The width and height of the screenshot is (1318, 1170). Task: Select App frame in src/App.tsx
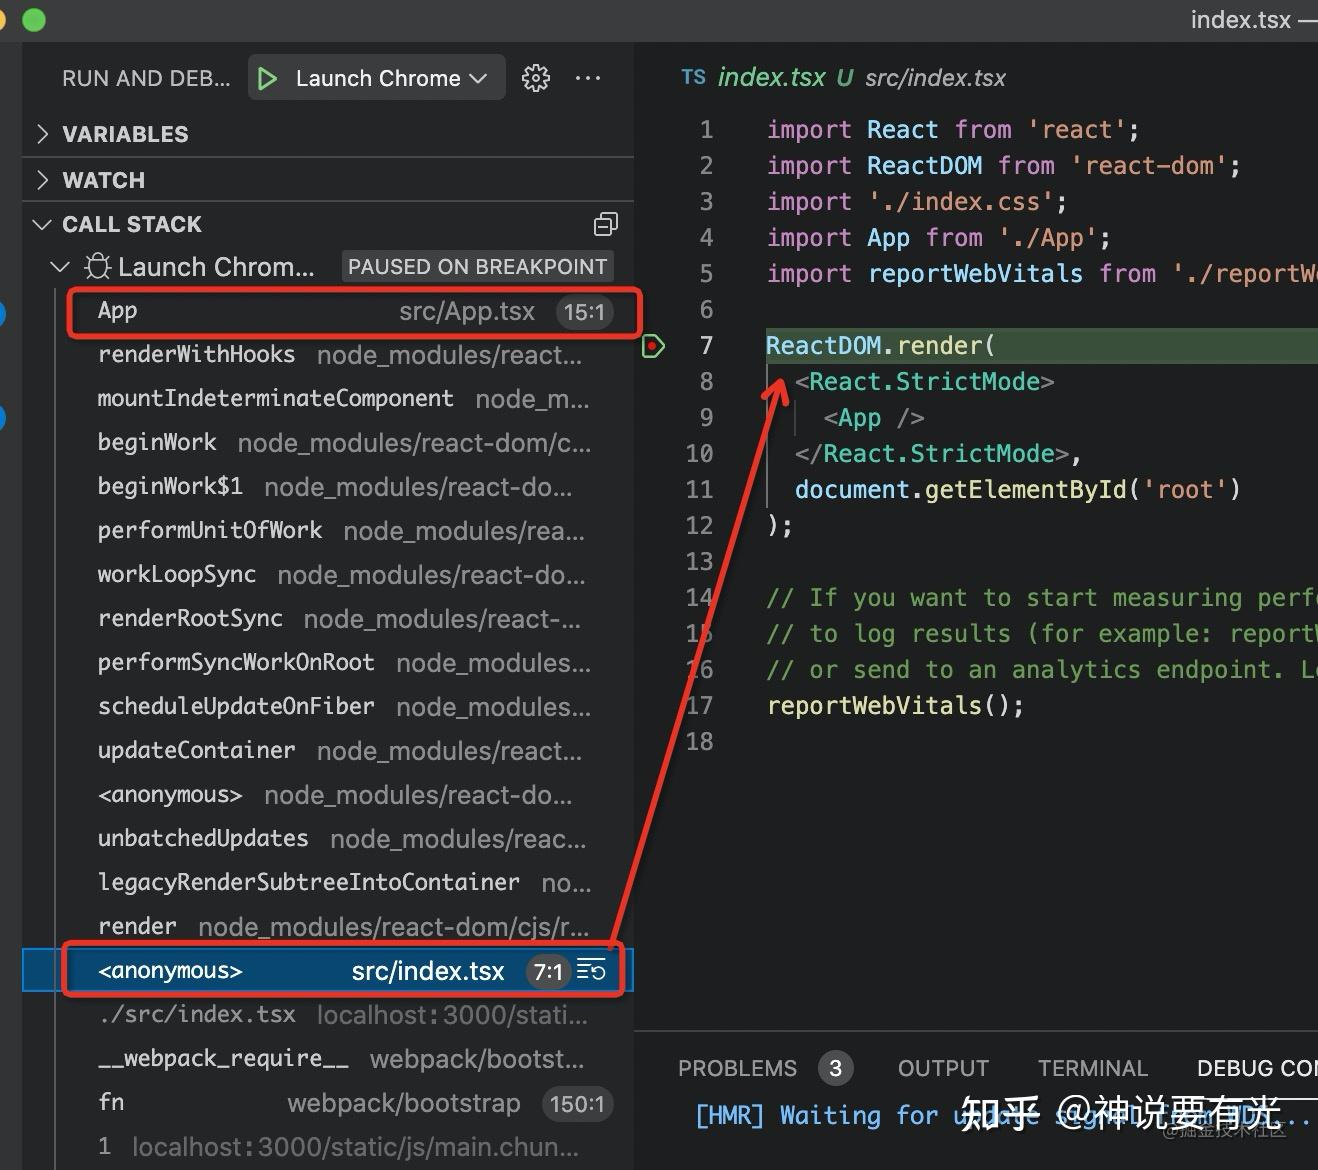pos(354,311)
